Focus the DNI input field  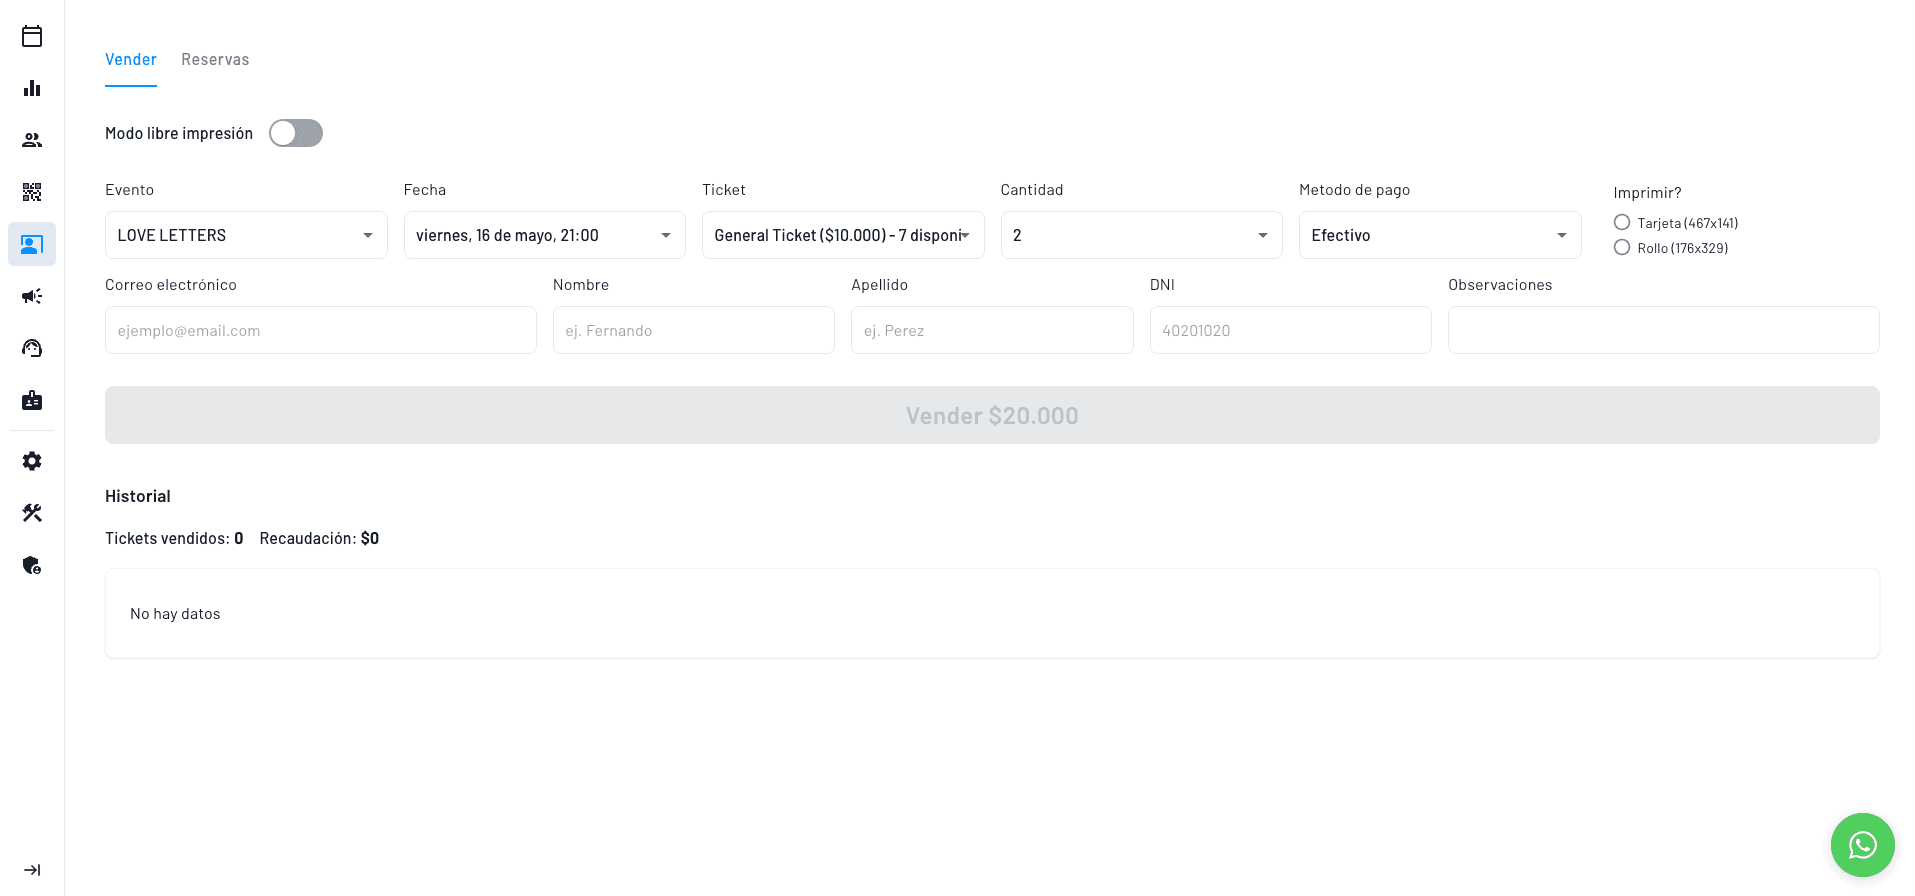1291,330
